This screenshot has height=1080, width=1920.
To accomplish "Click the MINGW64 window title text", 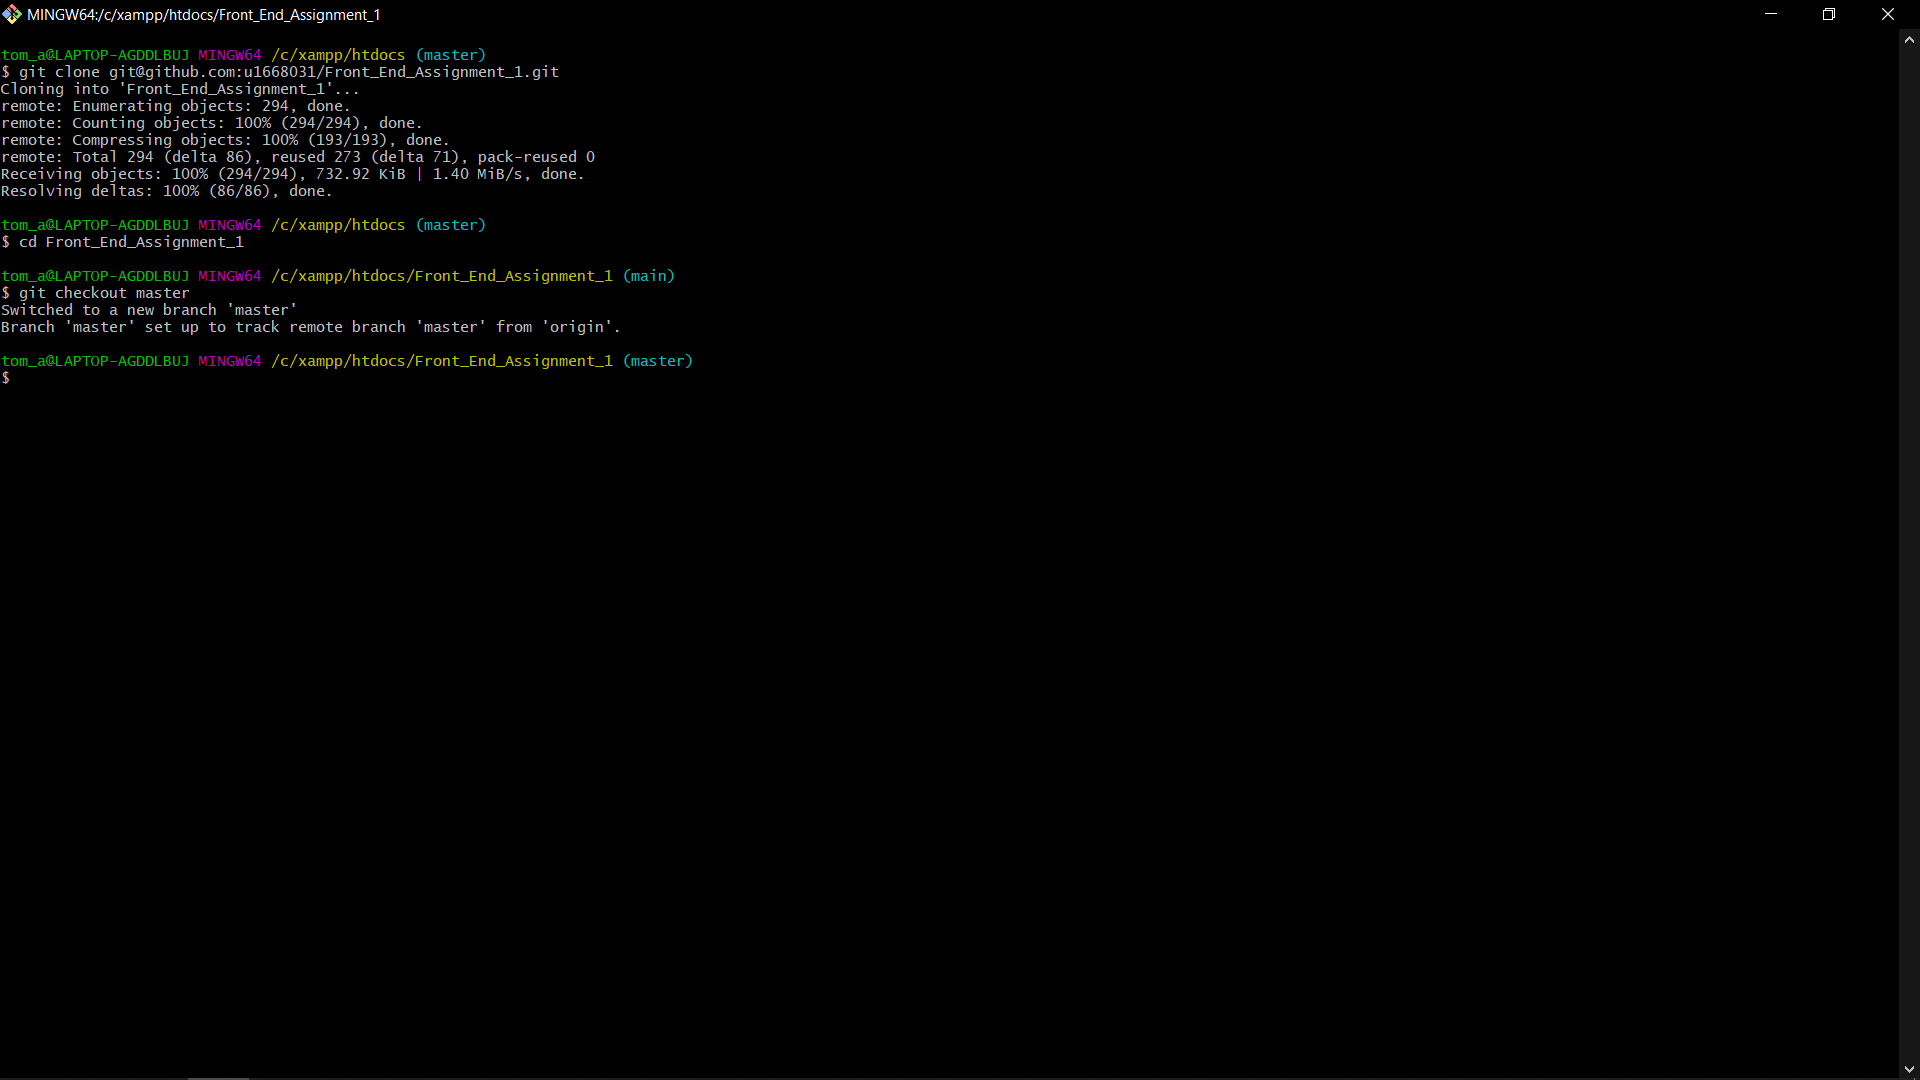I will [x=203, y=14].
